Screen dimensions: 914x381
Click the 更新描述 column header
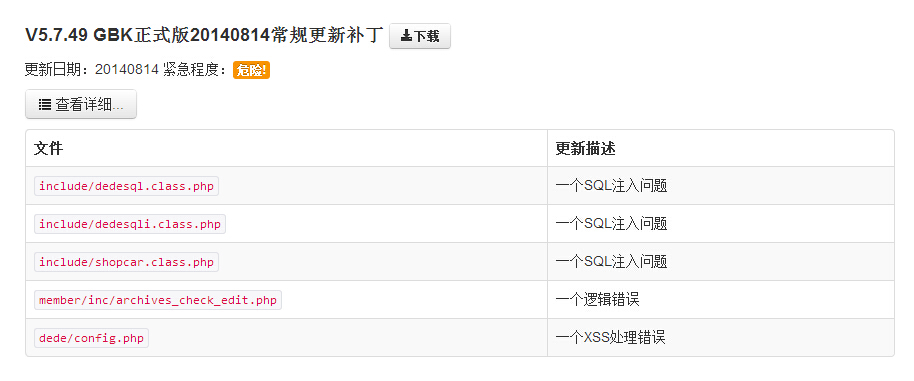point(585,149)
